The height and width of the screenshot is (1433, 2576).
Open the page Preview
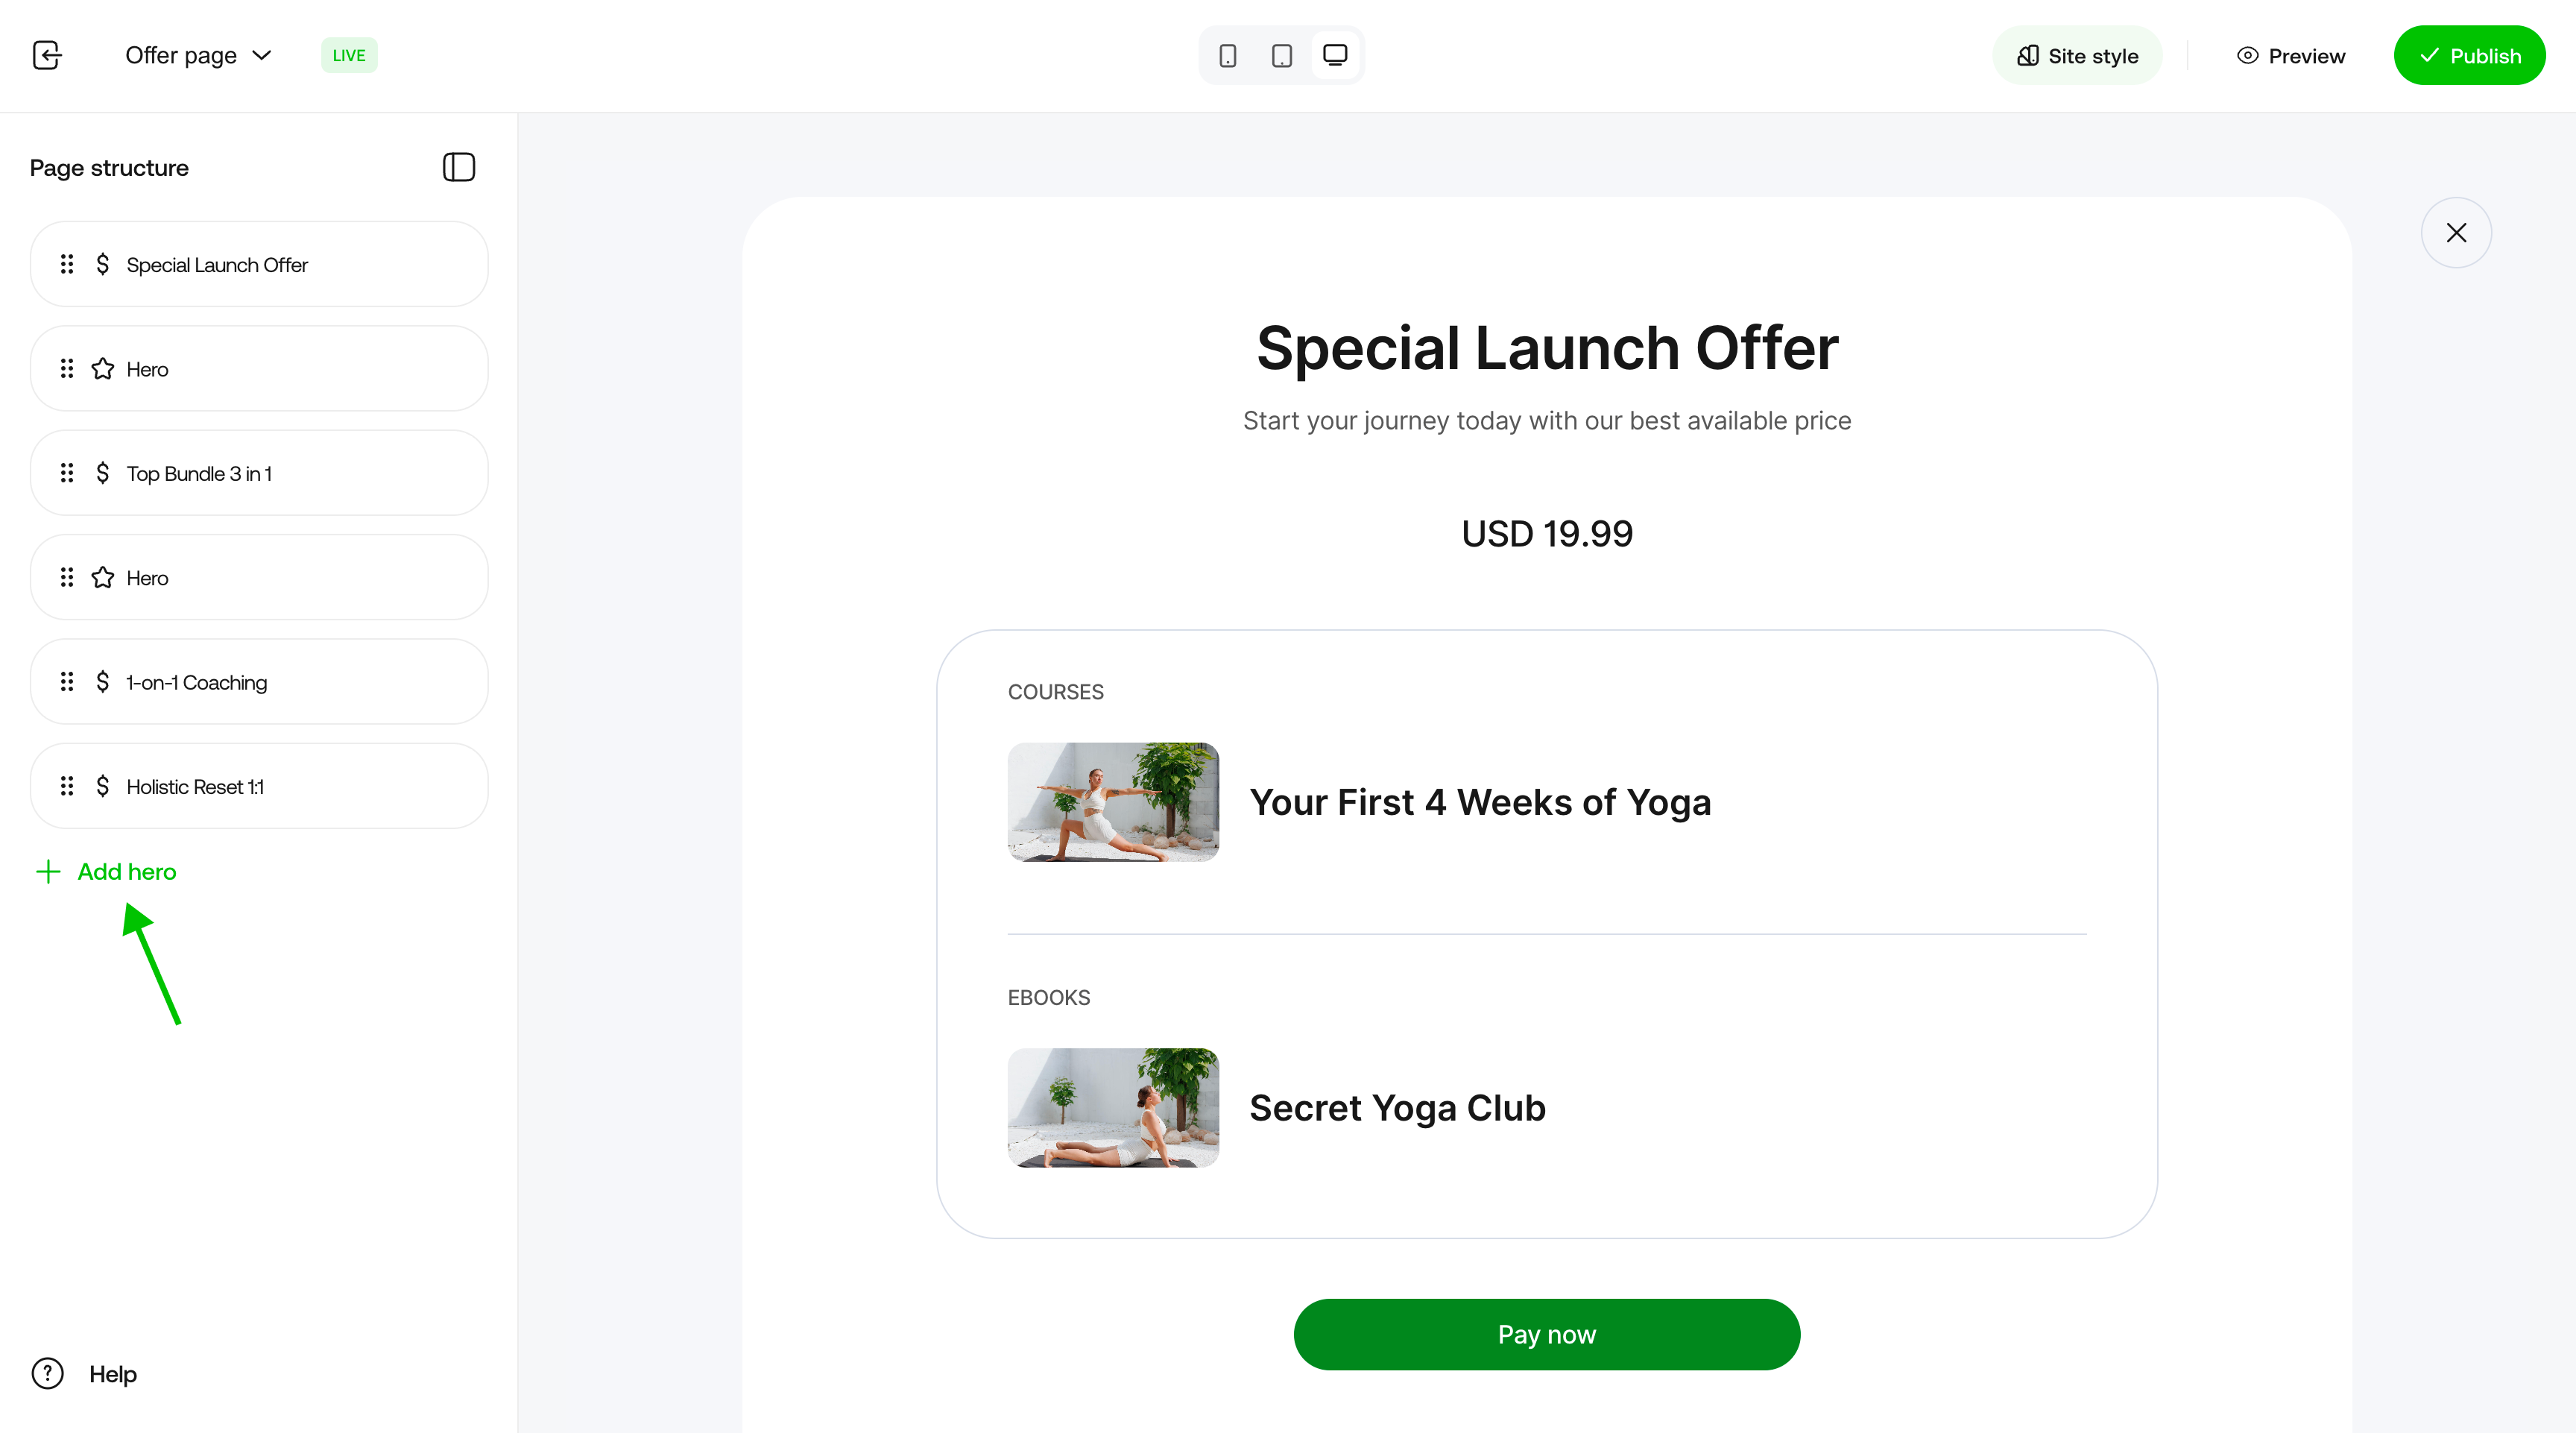point(2290,56)
